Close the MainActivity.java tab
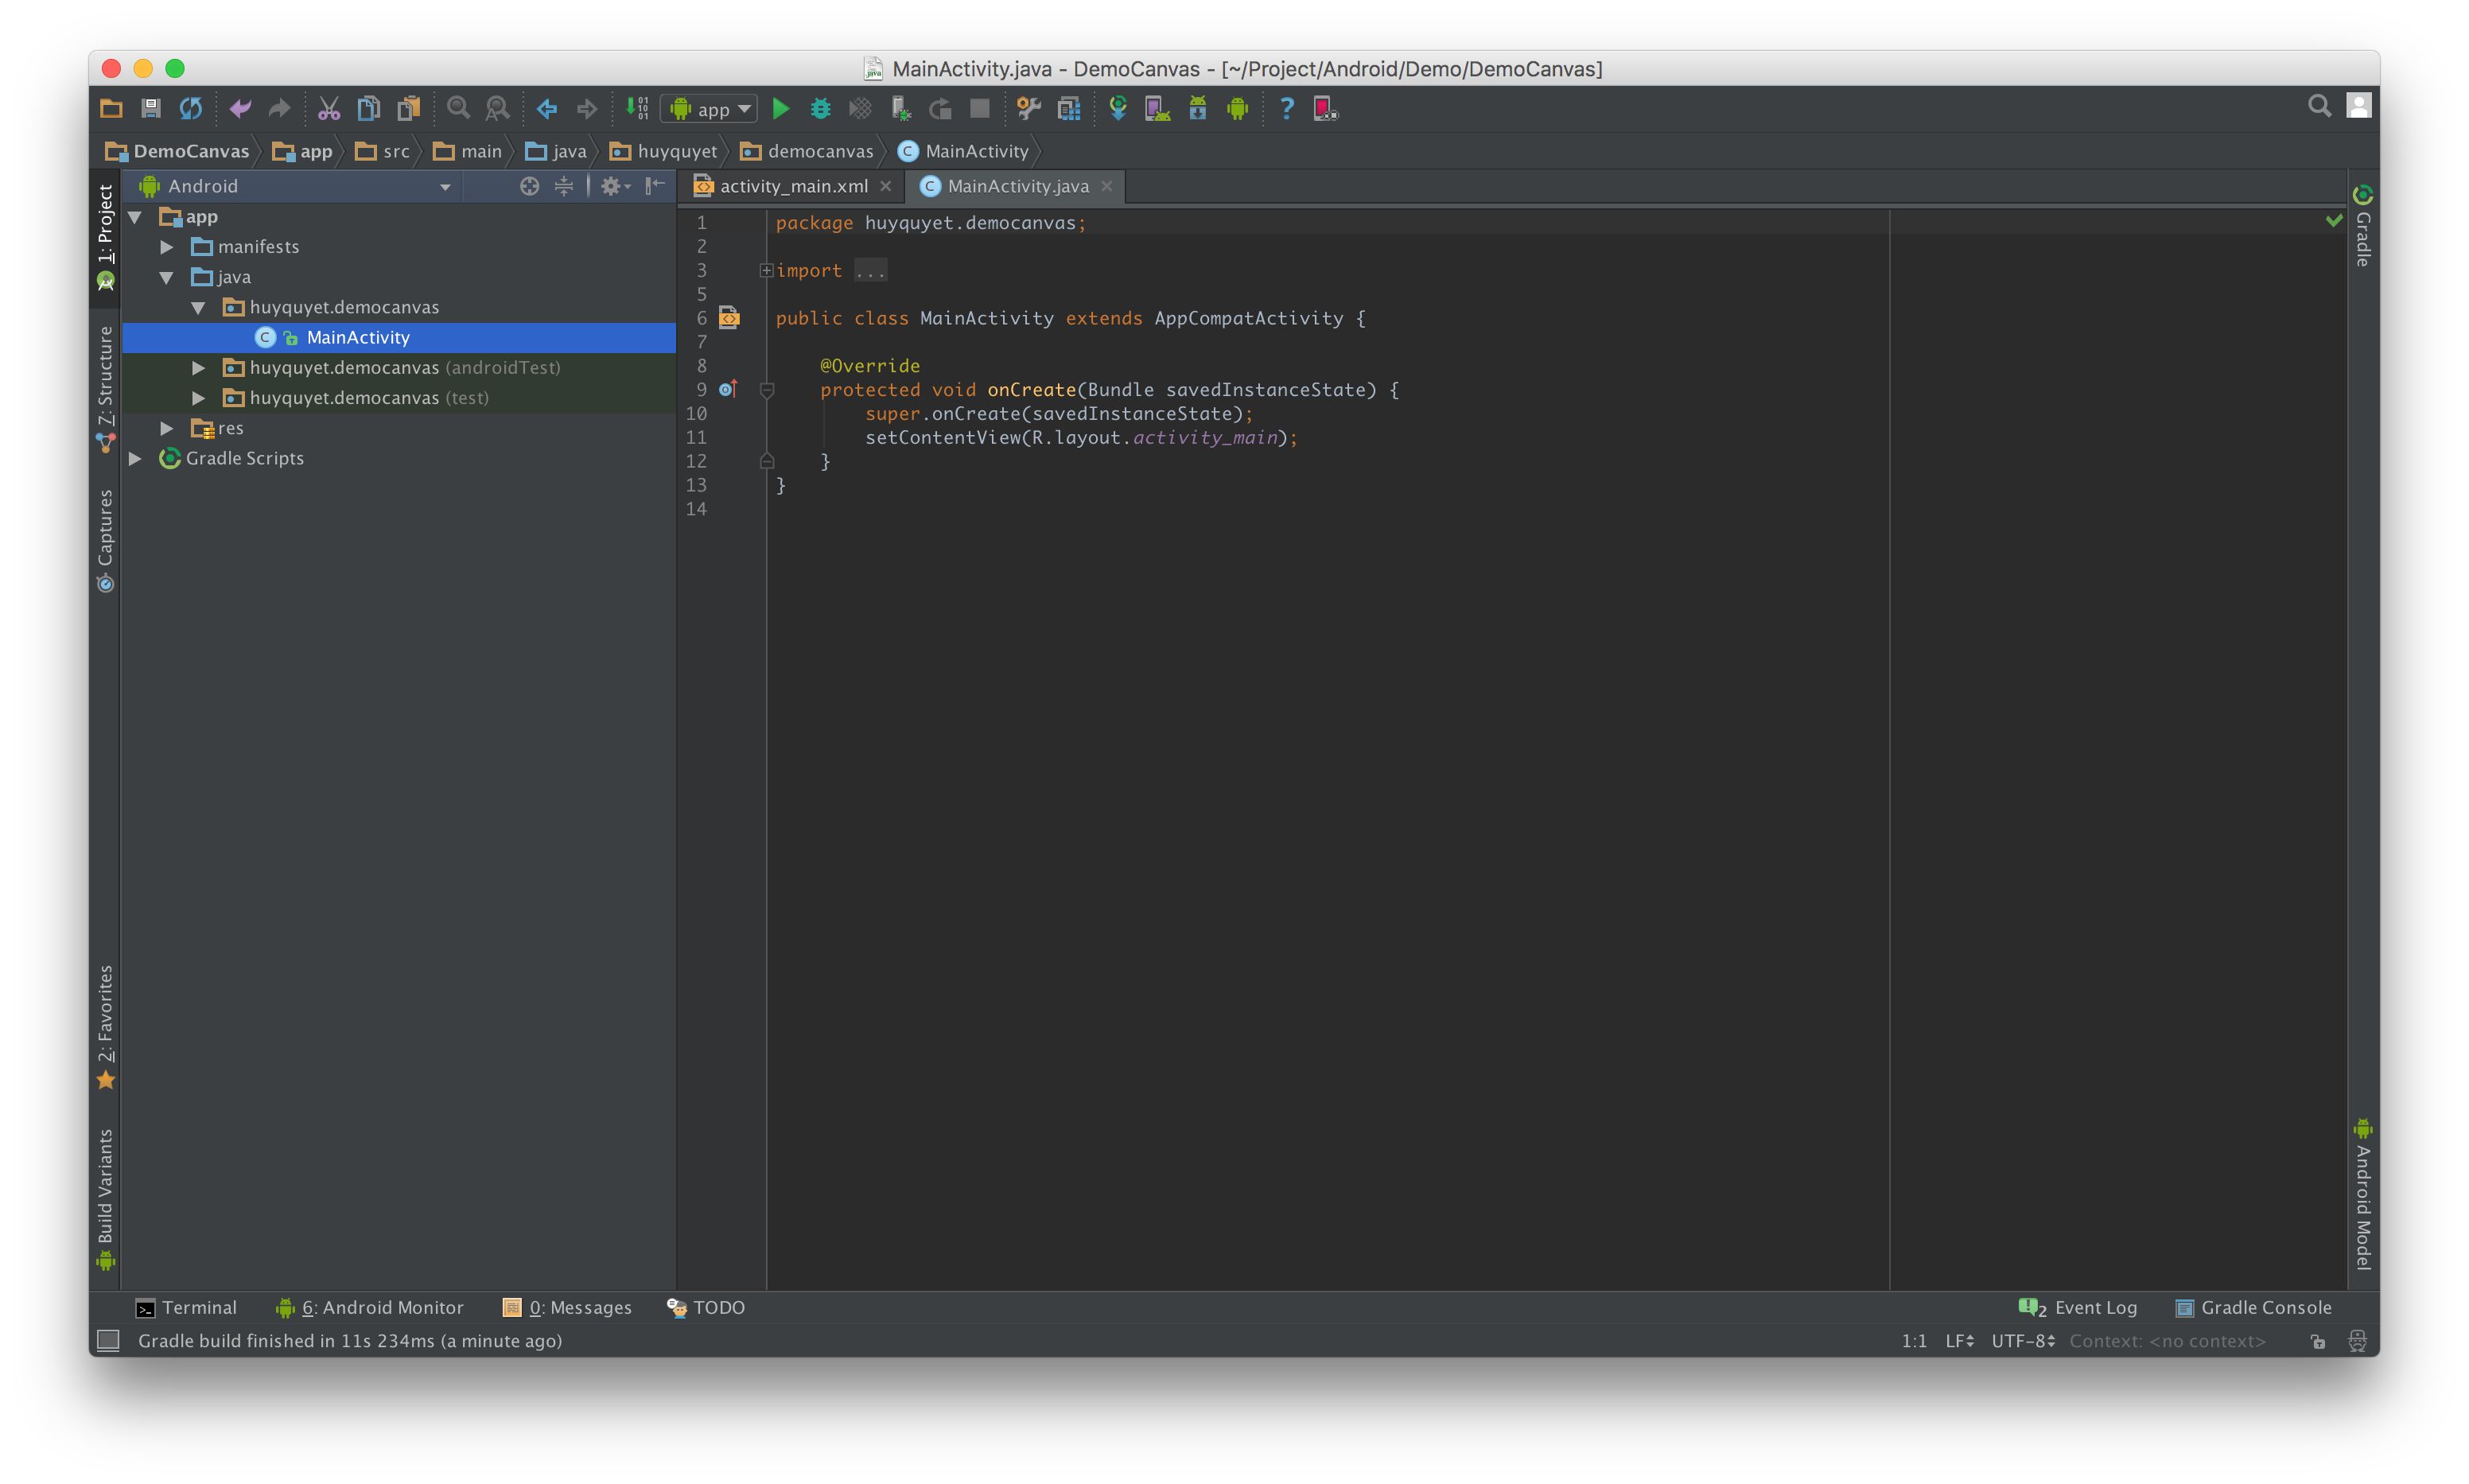Screen dimensions: 2469x1484 click(1107, 186)
